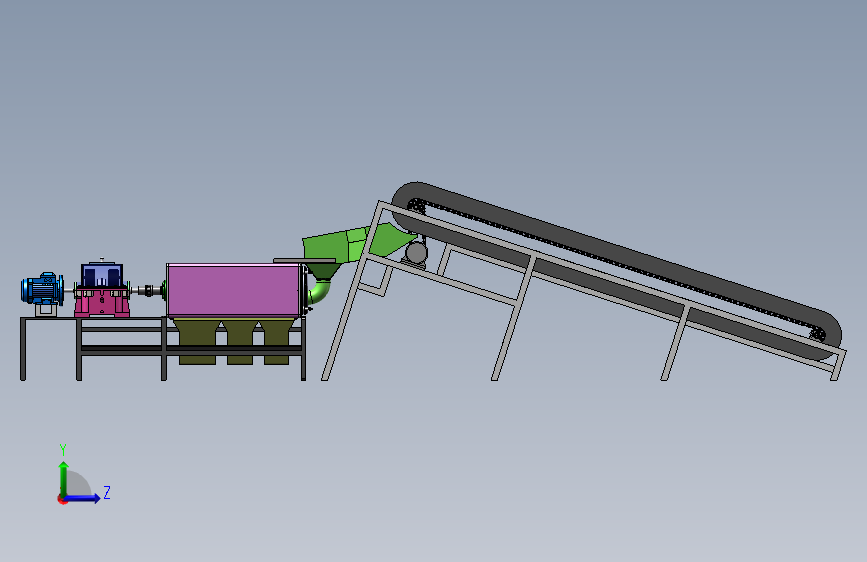Screen dimensions: 867x562
Task: Select the green elbow pipe
Action: (x=319, y=293)
